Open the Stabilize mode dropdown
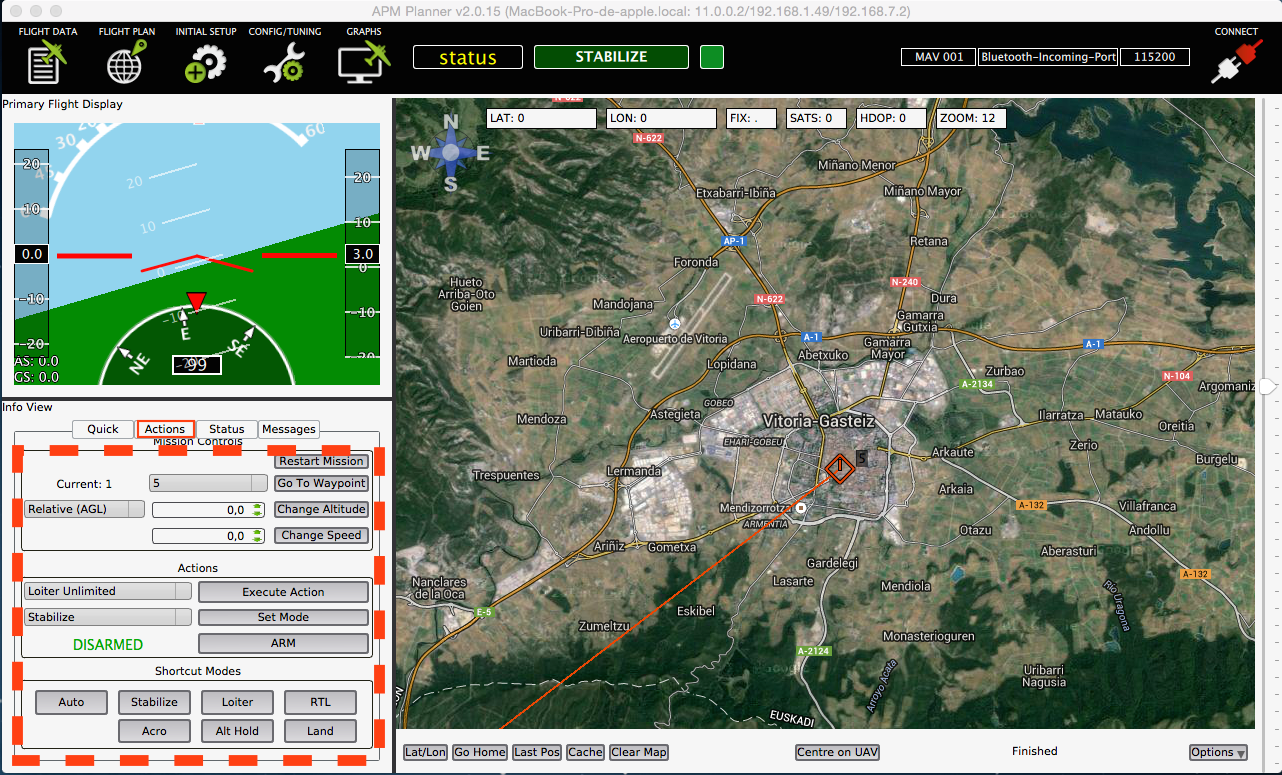The width and height of the screenshot is (1282, 775). coord(108,617)
